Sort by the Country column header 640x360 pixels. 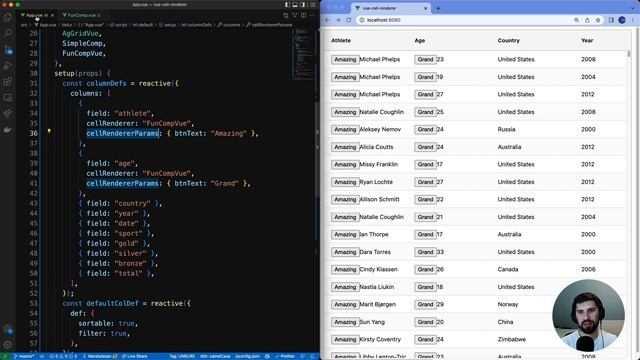pyautogui.click(x=509, y=40)
